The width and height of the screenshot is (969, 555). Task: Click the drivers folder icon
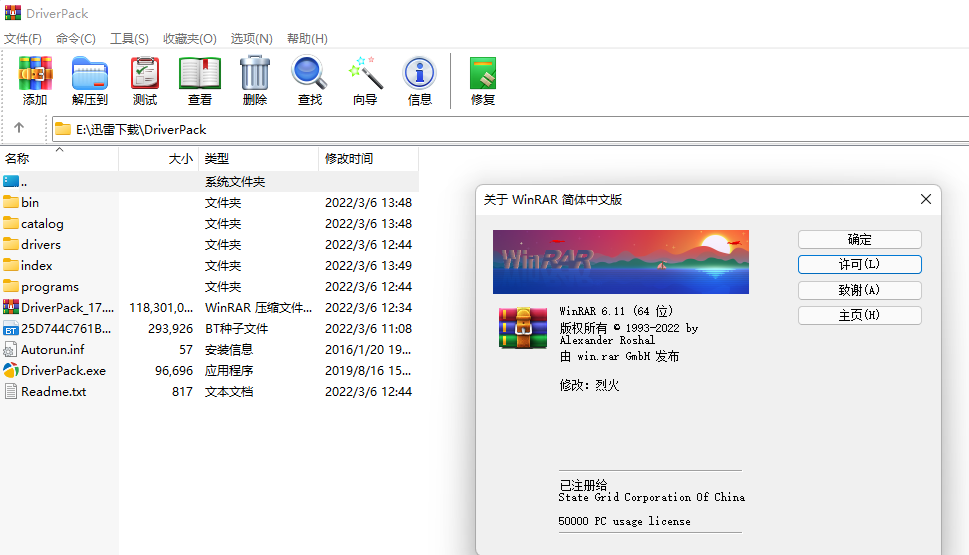(x=11, y=244)
